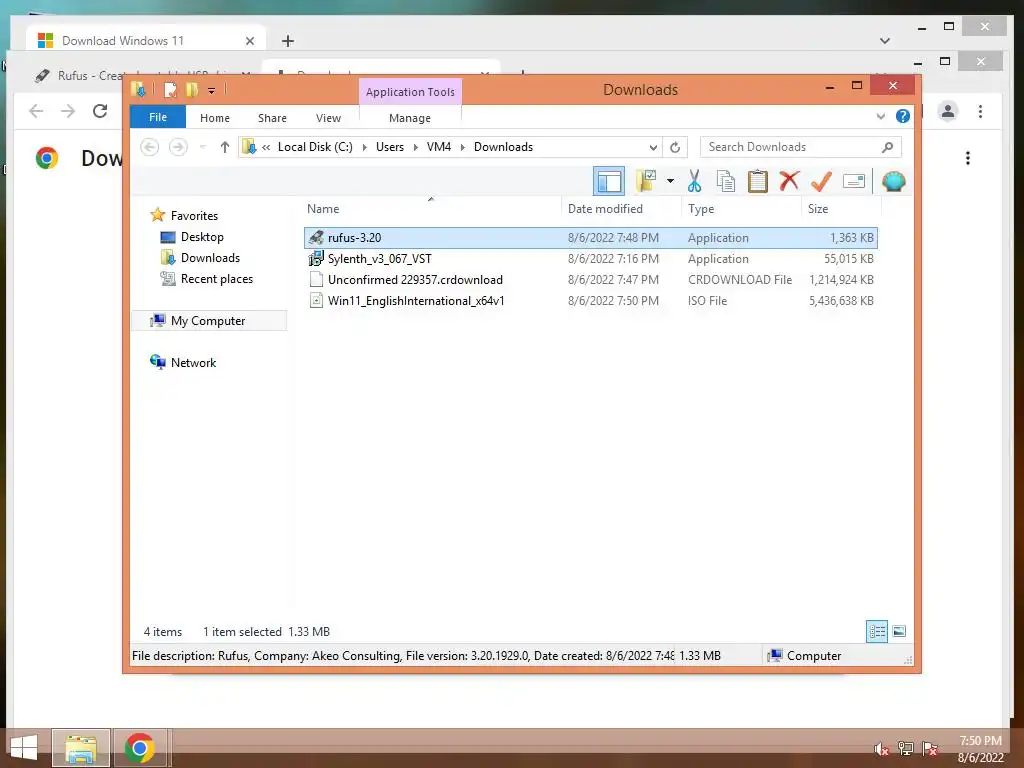
Task: Switch to large icons view
Action: 899,631
